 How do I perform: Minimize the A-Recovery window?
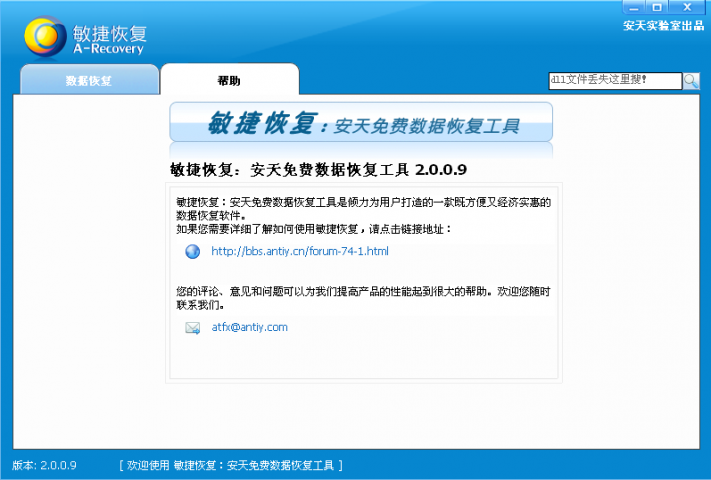(634, 7)
